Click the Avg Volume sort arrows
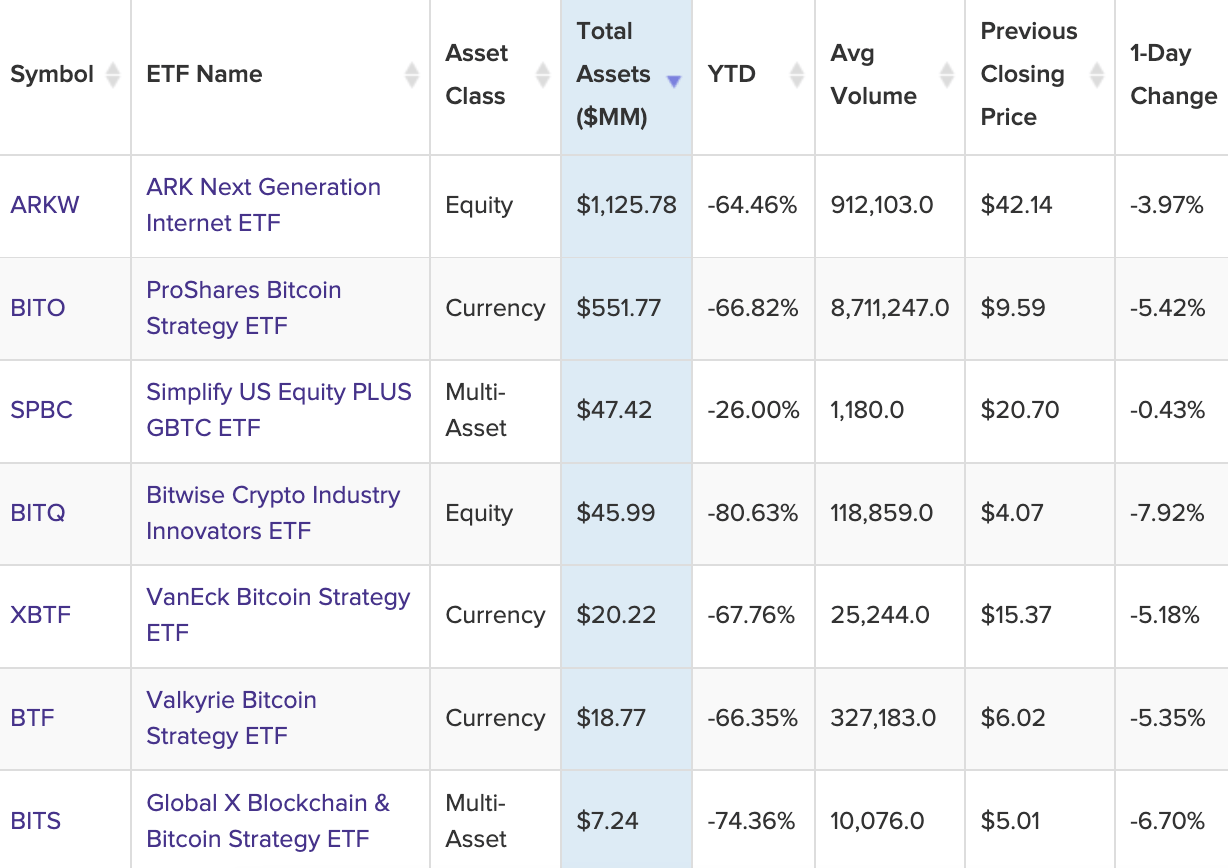Screen dimensions: 1228x868 pyautogui.click(x=945, y=74)
